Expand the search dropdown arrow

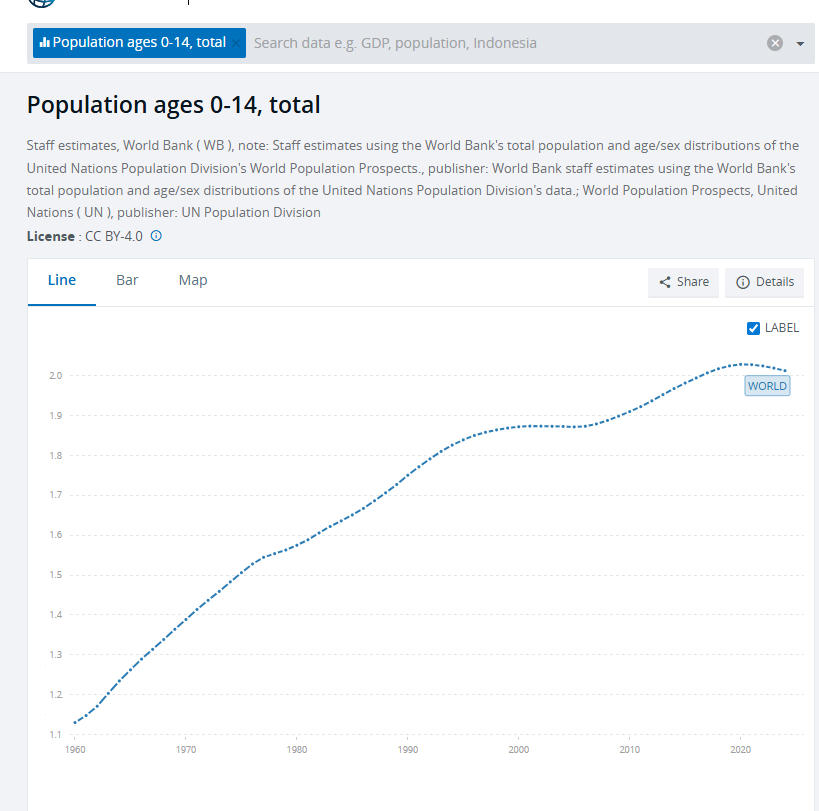(x=800, y=43)
